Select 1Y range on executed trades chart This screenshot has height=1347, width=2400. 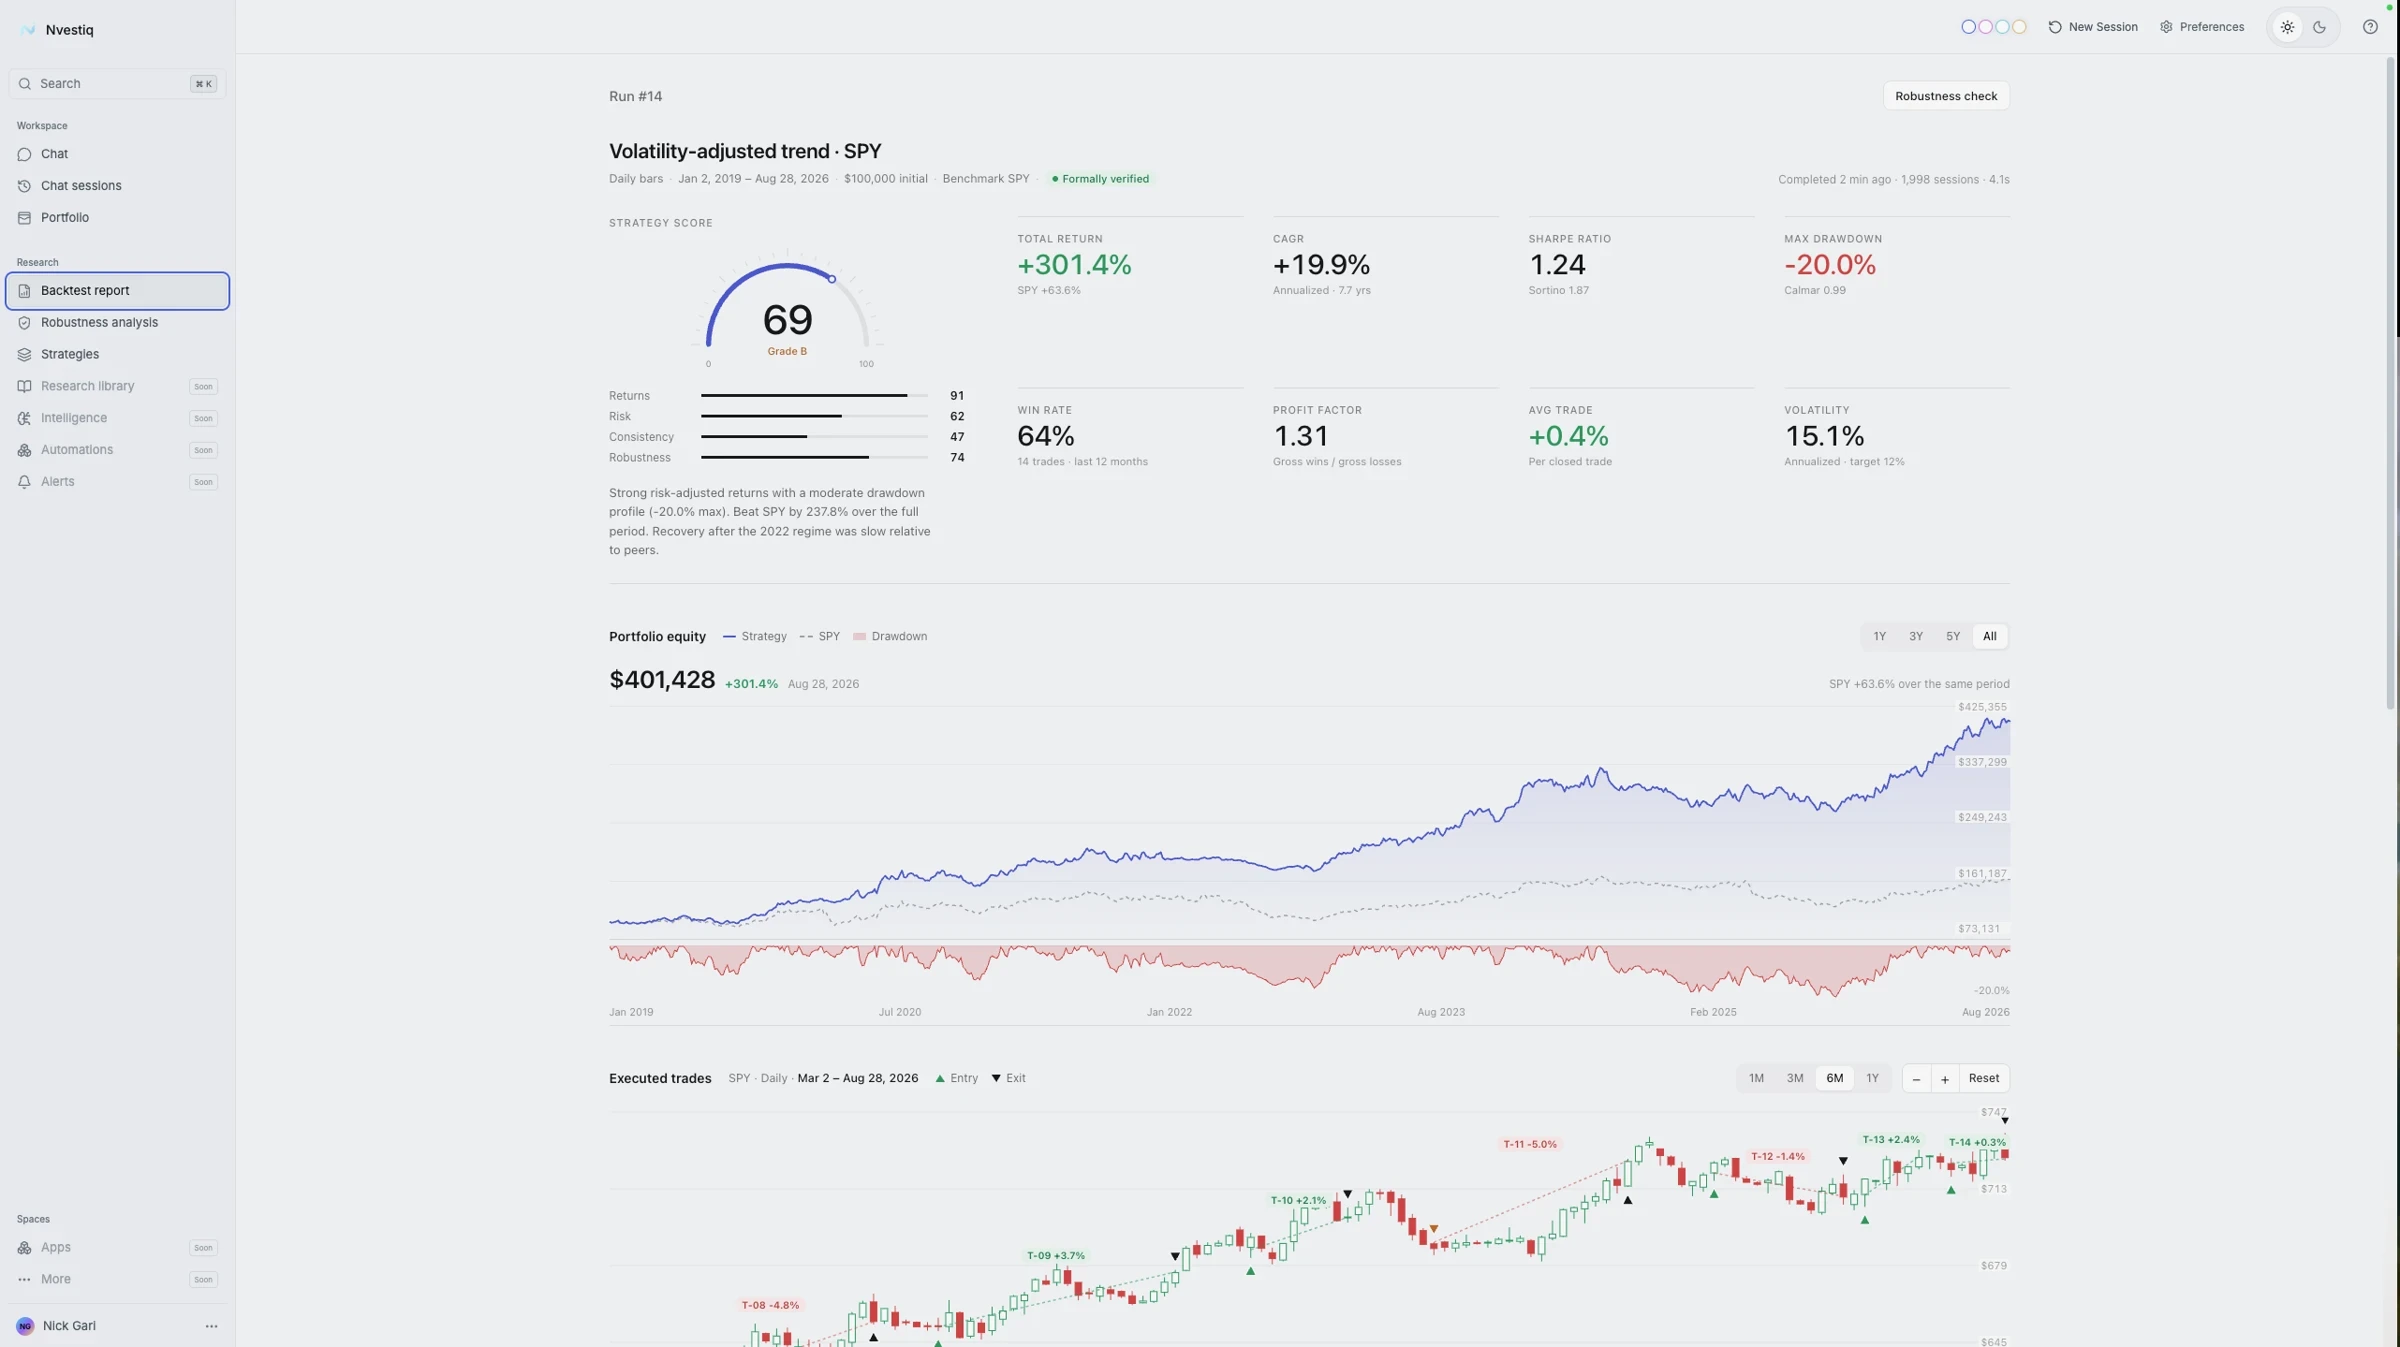[x=1872, y=1079]
